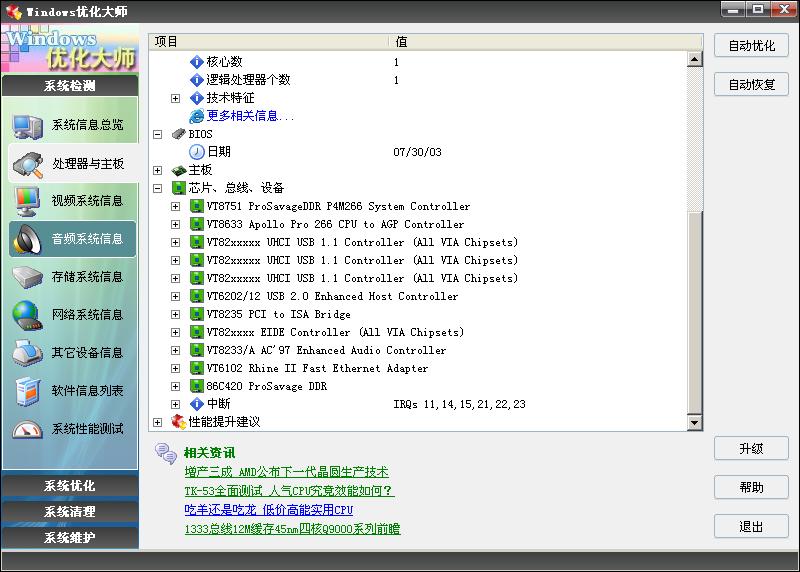Viewport: 800px width, 572px height.
Task: Expand the 主板 node
Action: tap(158, 170)
